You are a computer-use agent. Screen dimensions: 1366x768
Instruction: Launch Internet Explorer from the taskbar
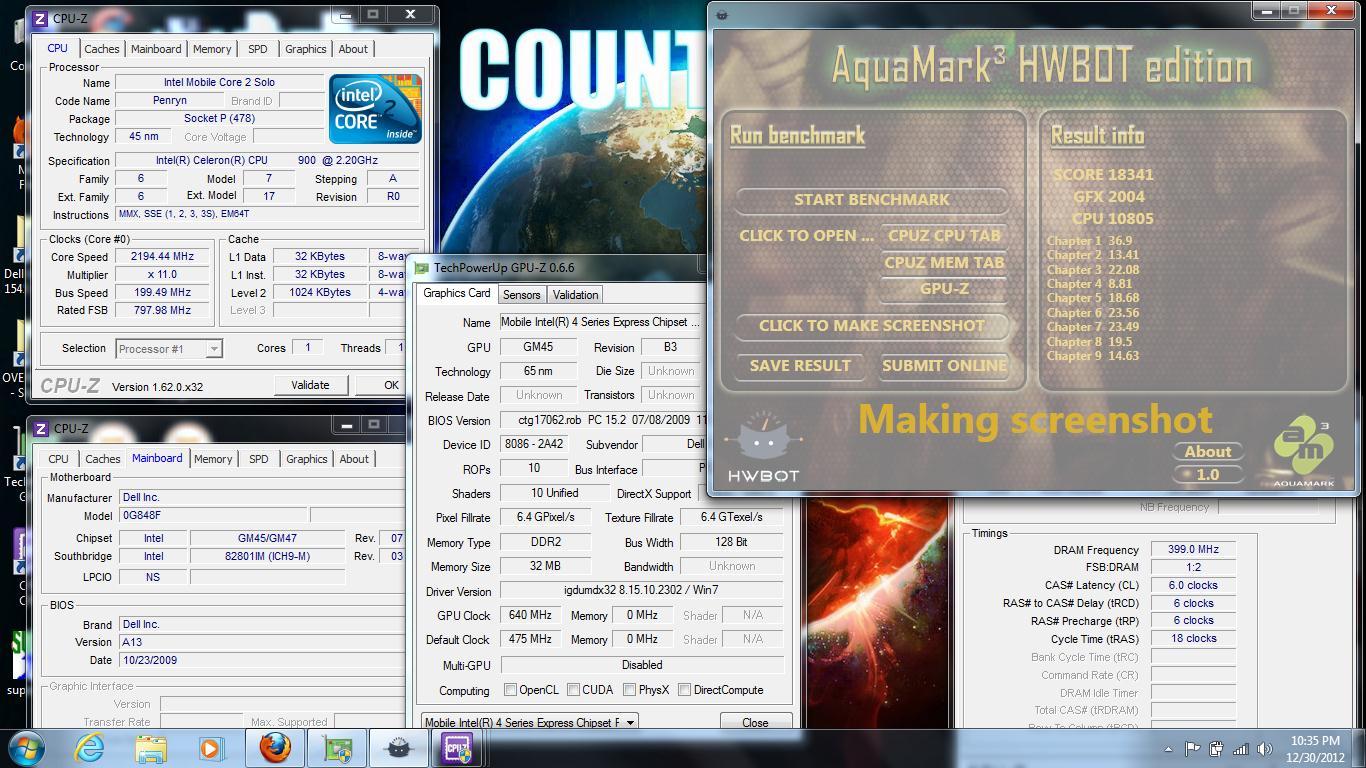pyautogui.click(x=90, y=748)
